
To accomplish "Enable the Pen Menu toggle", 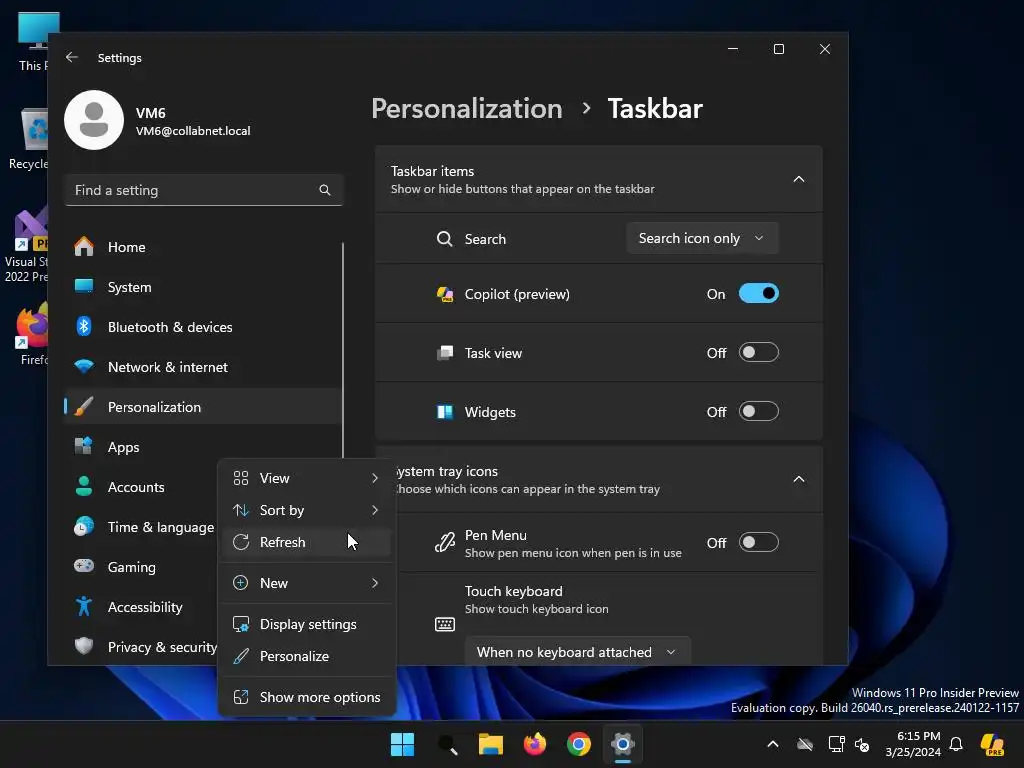I will [758, 542].
